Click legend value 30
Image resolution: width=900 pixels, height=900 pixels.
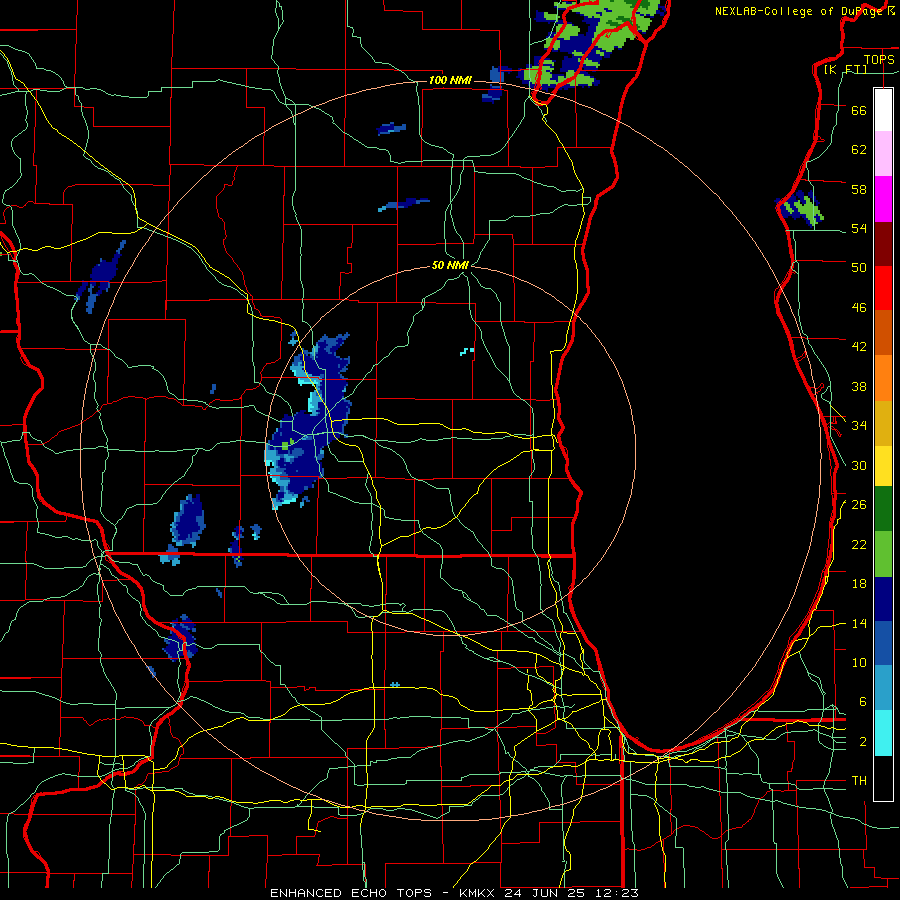tap(859, 465)
